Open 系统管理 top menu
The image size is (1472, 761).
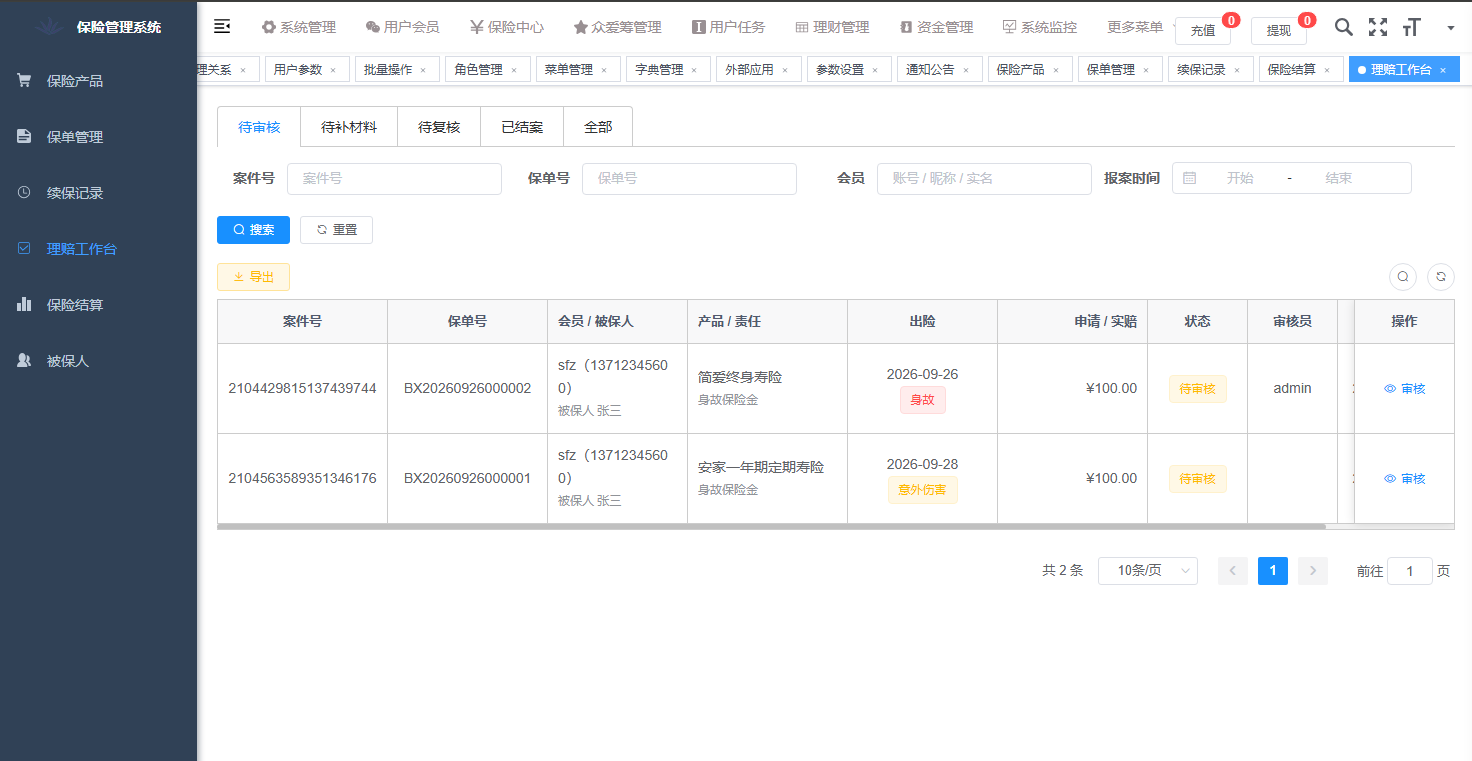pyautogui.click(x=298, y=27)
